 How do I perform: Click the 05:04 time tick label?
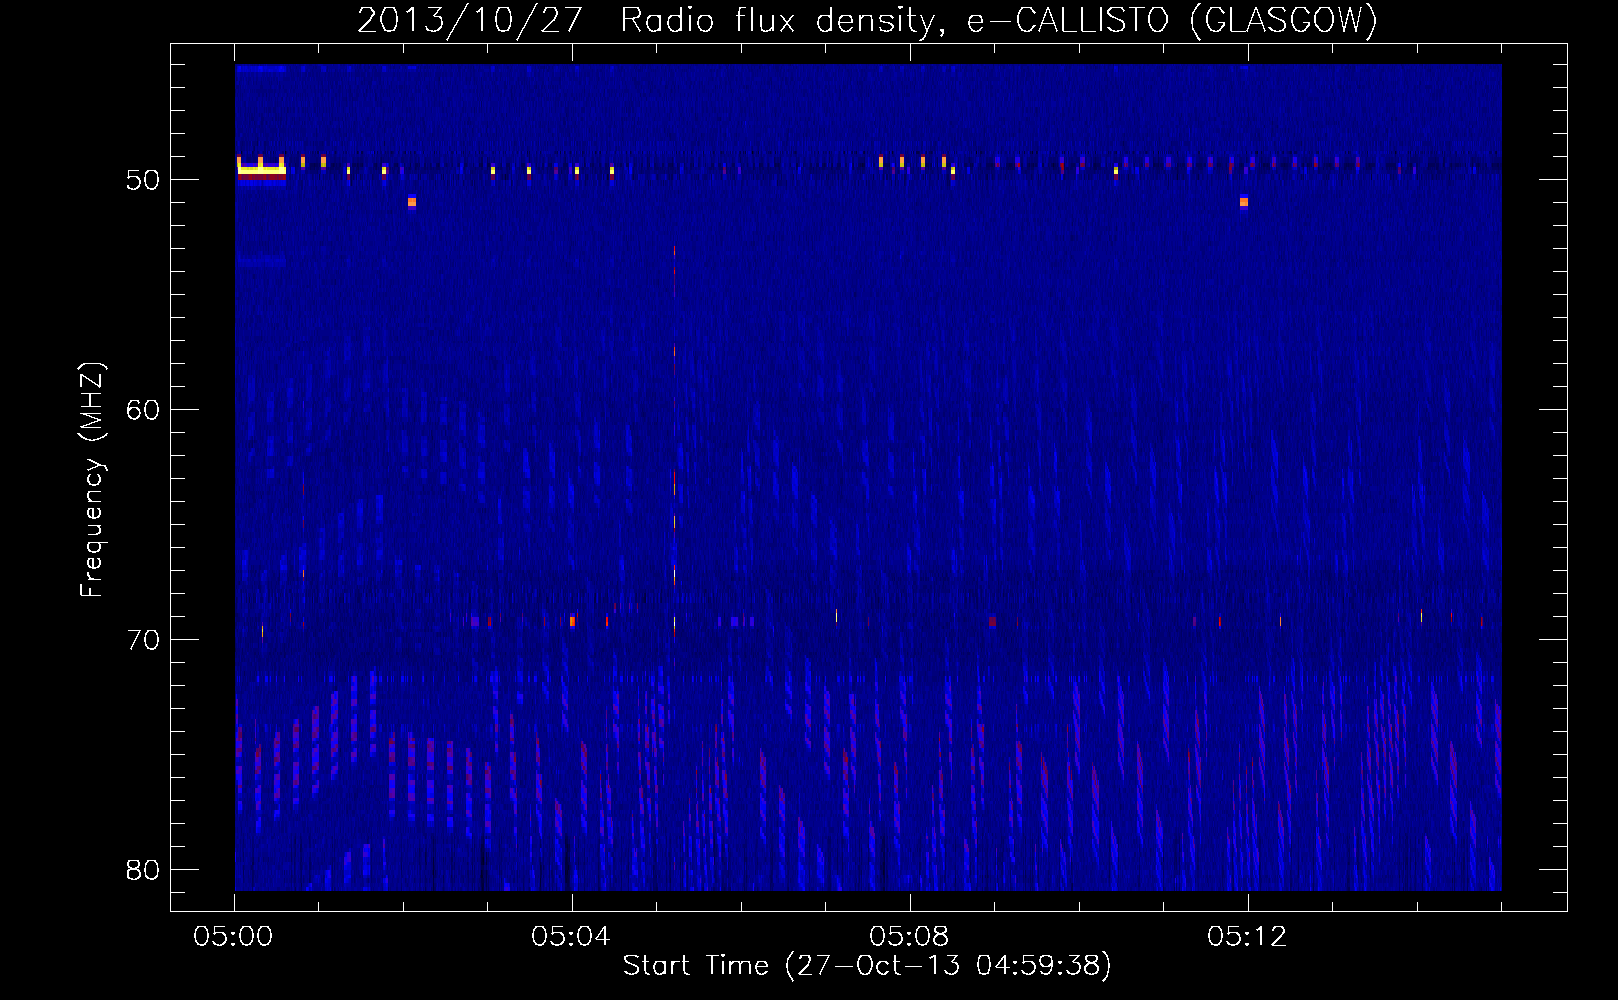pyautogui.click(x=571, y=937)
